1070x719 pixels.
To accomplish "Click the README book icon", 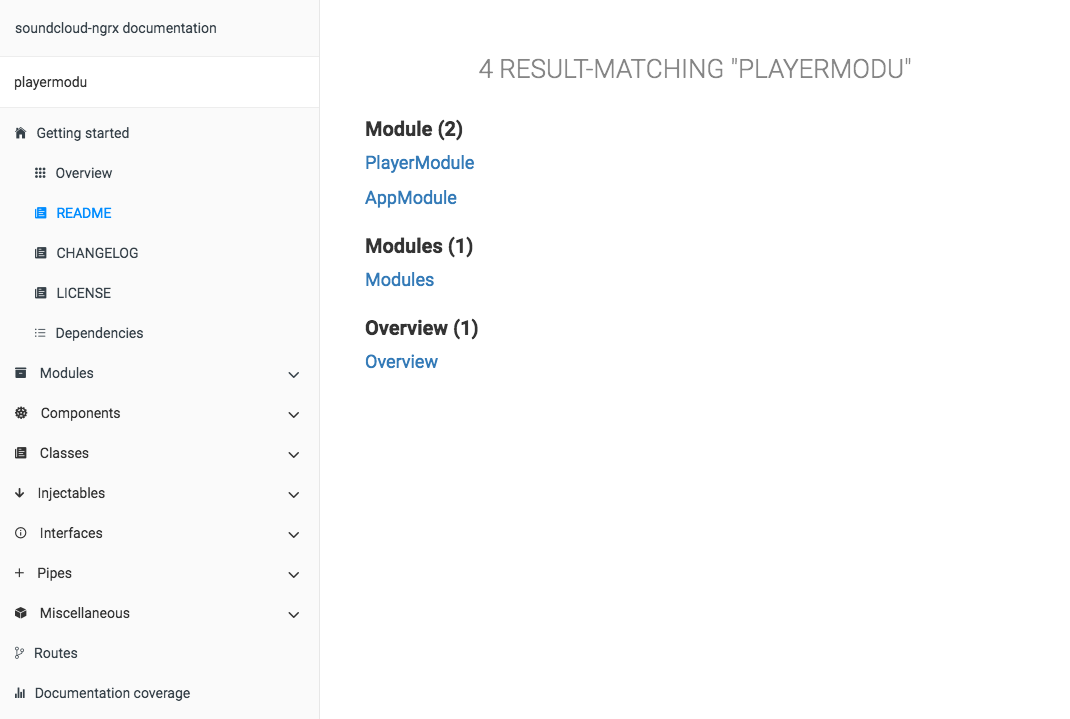I will [x=41, y=212].
